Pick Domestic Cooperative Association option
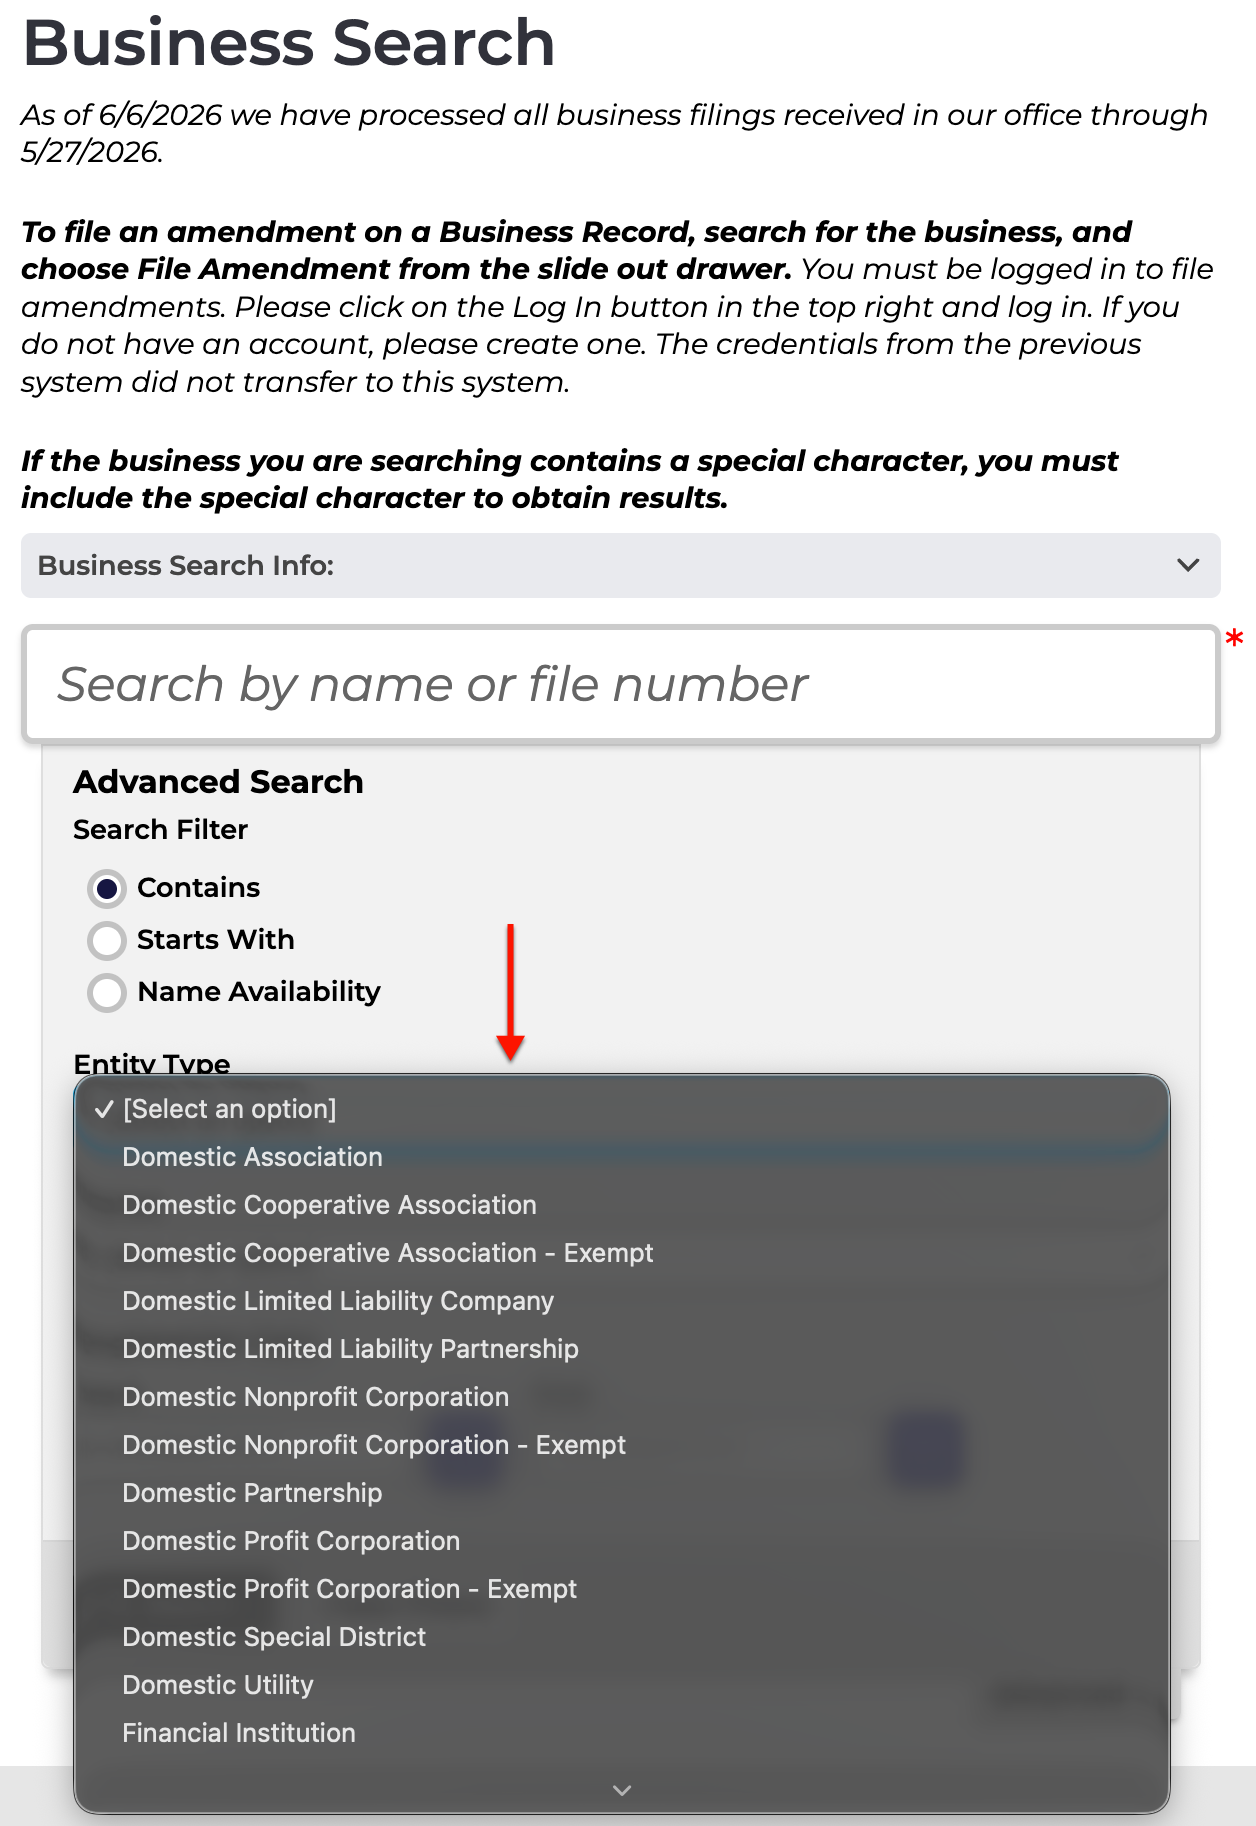This screenshot has height=1826, width=1256. click(622, 1205)
